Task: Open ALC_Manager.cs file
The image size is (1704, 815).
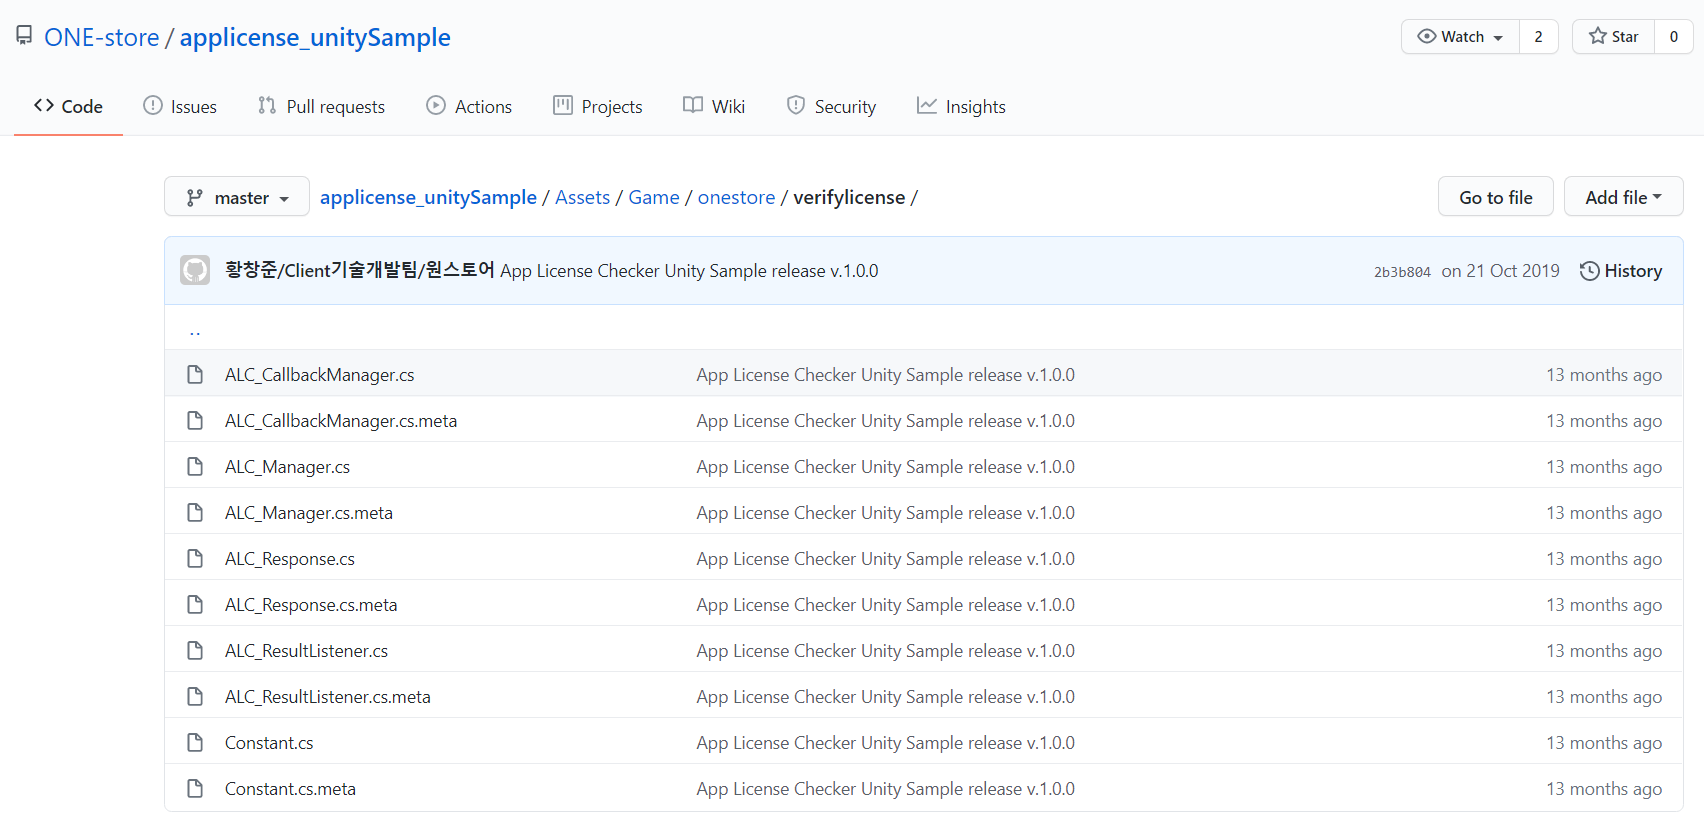Action: (287, 467)
